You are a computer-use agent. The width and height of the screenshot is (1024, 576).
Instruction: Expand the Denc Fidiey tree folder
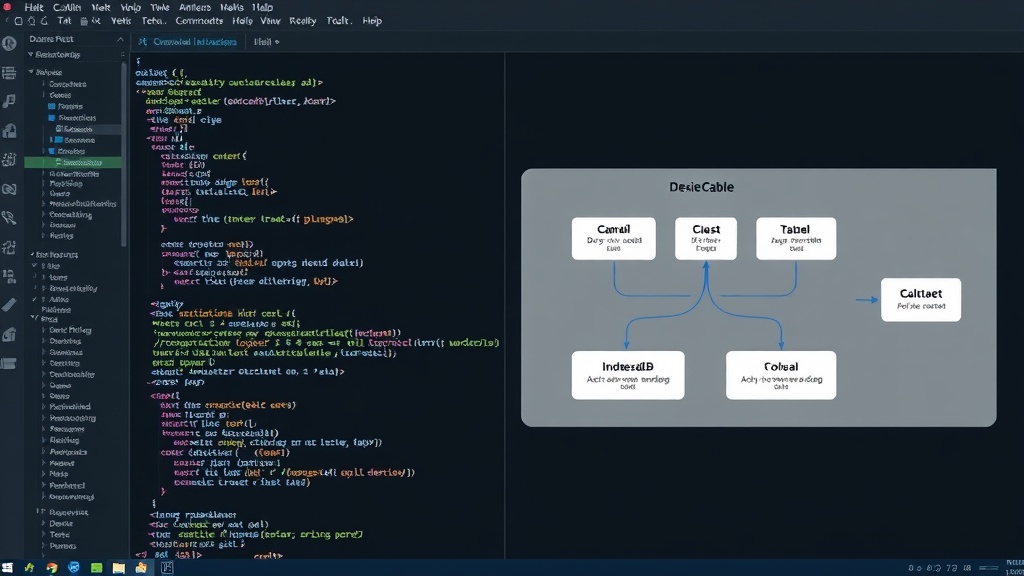pyautogui.click(x=44, y=330)
